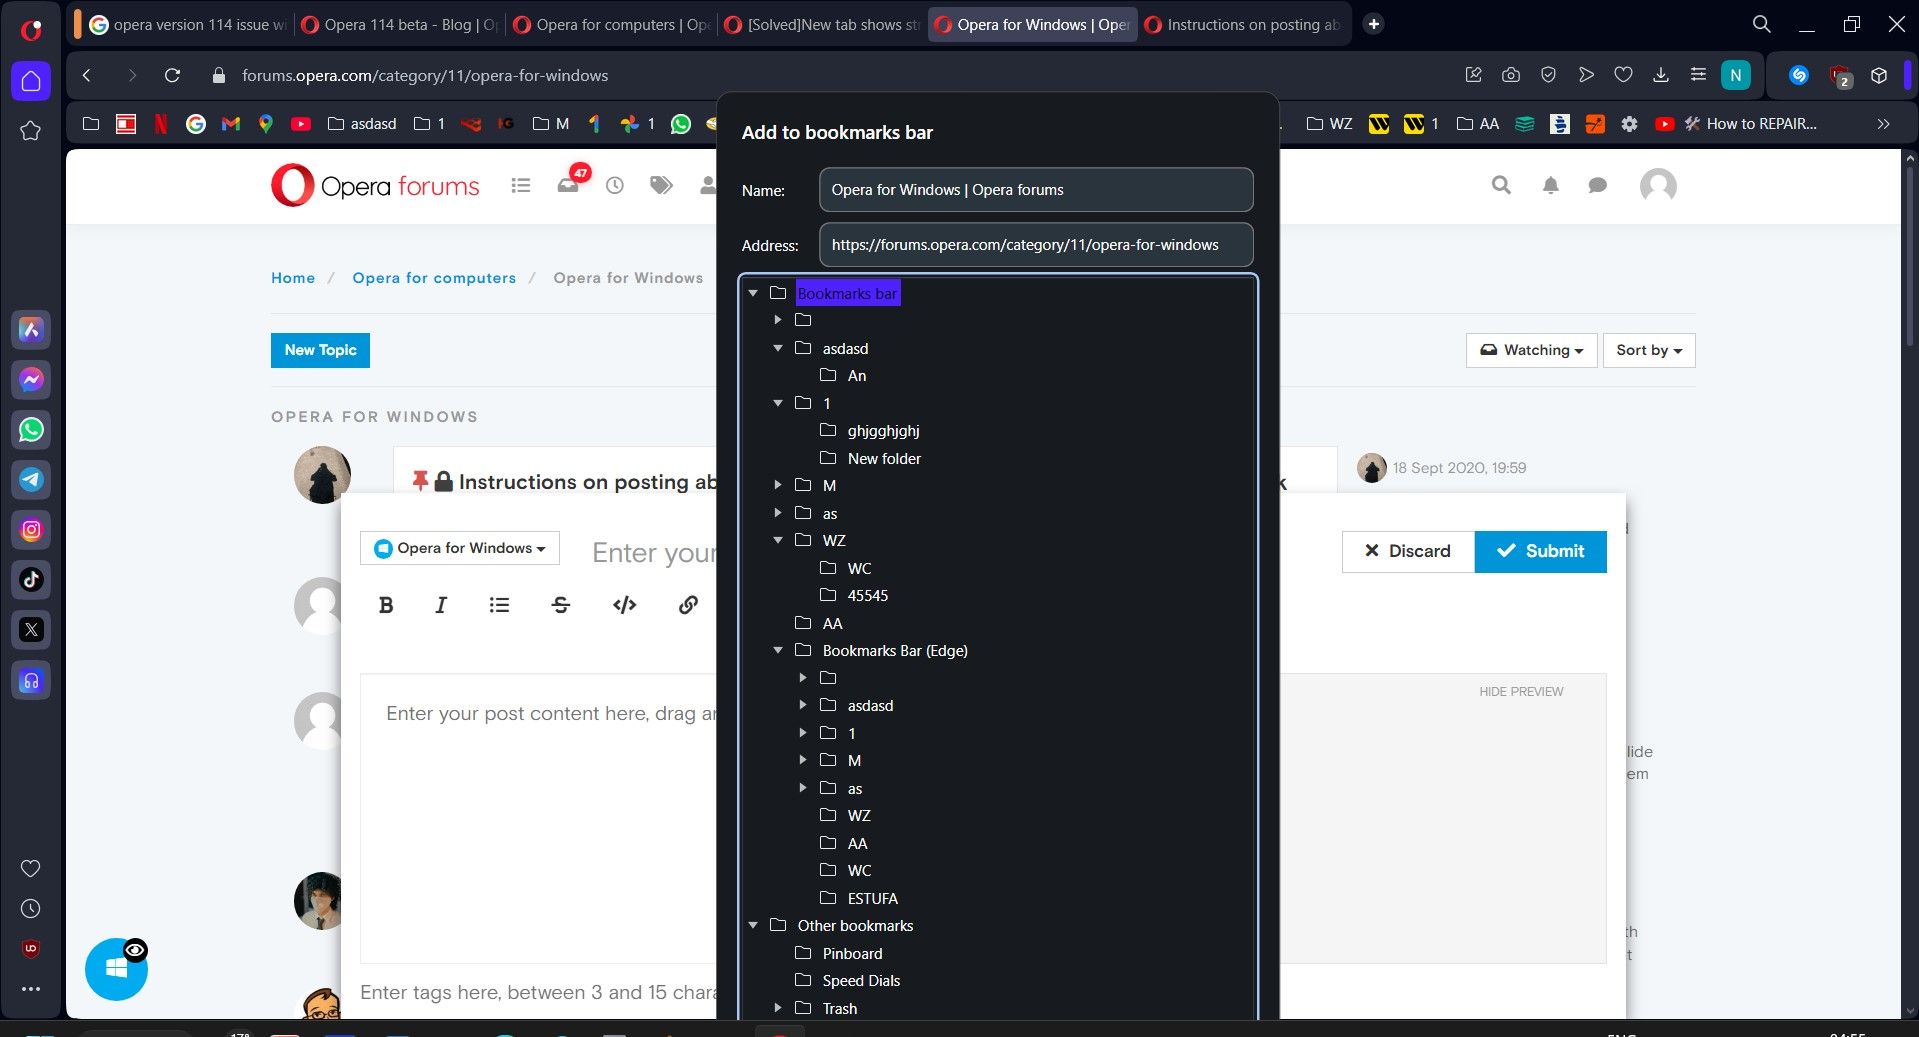1919x1037 pixels.
Task: Open the edit page icon in the address bar
Action: [1473, 75]
